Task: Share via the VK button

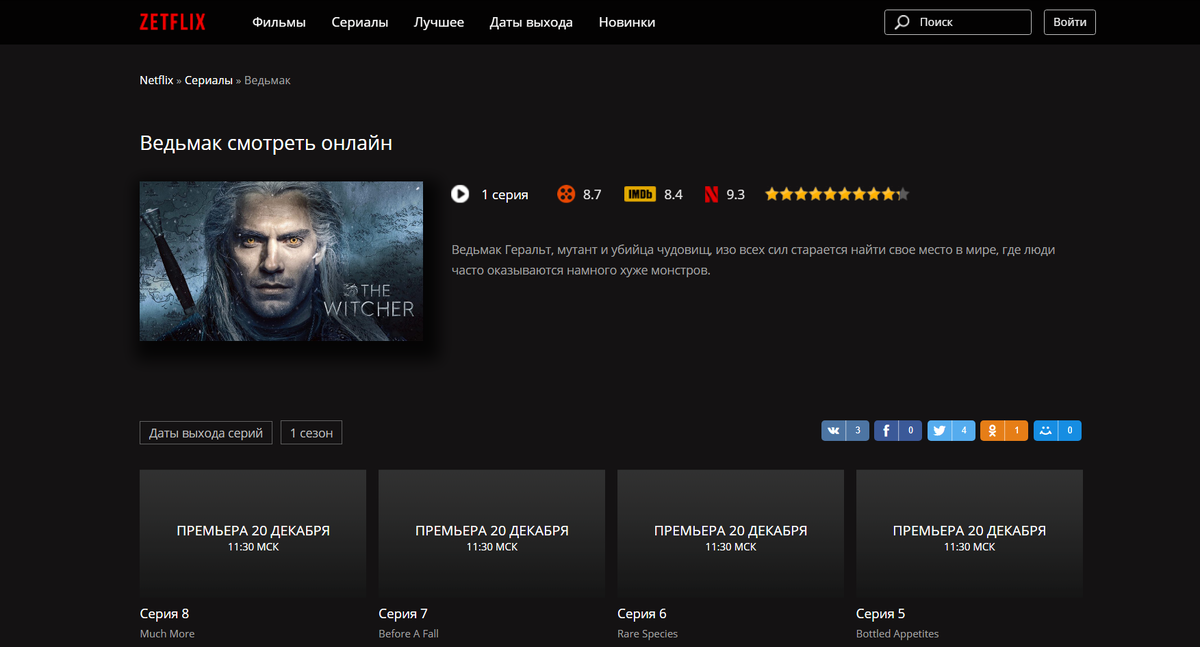Action: tap(845, 431)
